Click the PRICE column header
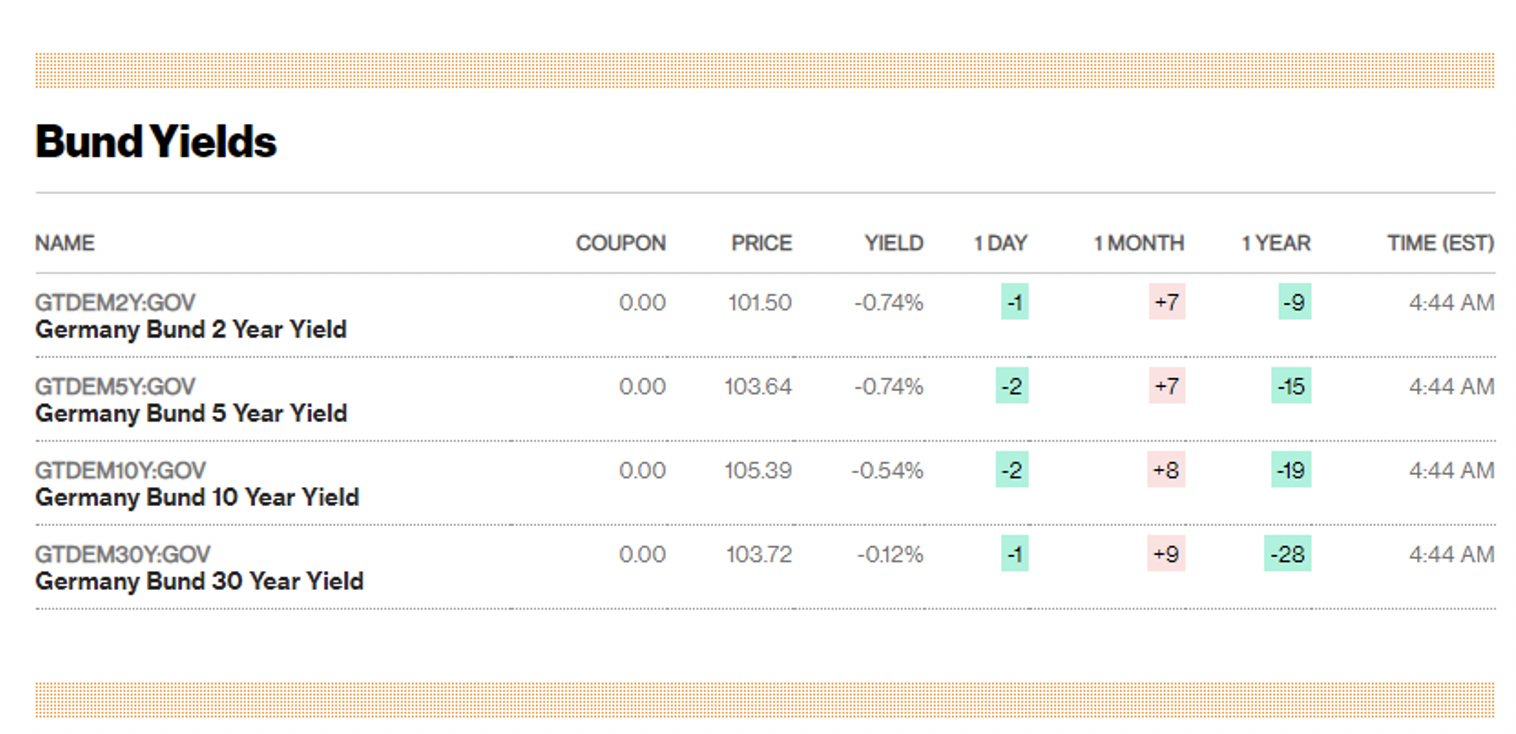 coord(761,243)
